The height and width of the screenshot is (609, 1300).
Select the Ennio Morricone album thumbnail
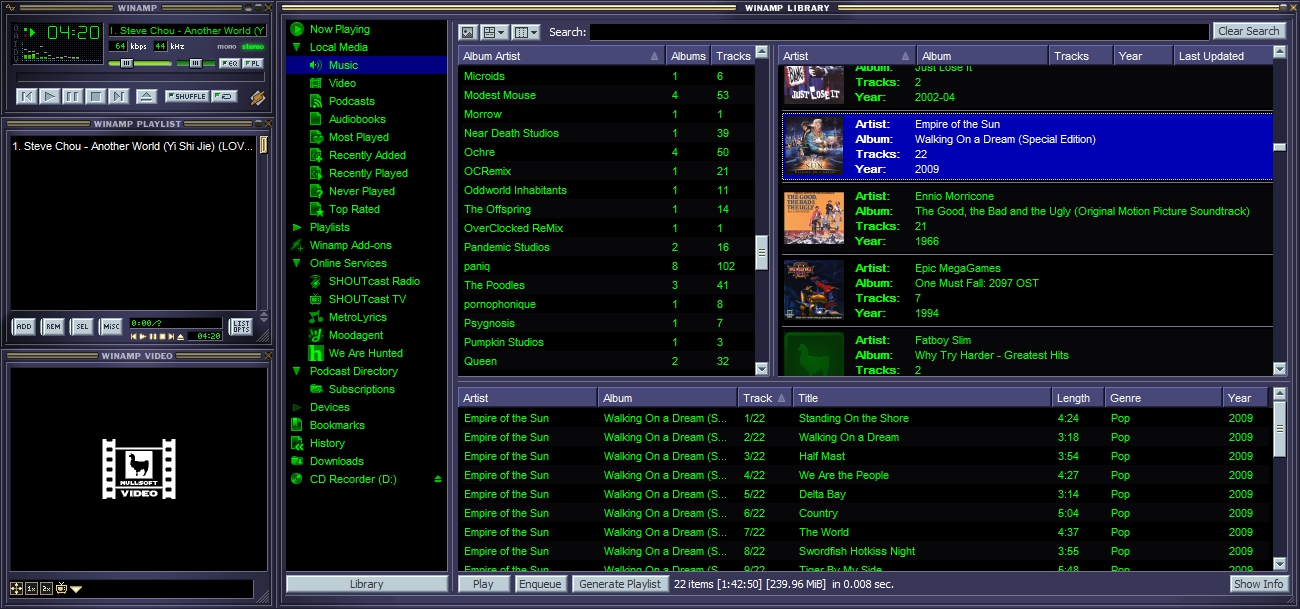point(814,218)
